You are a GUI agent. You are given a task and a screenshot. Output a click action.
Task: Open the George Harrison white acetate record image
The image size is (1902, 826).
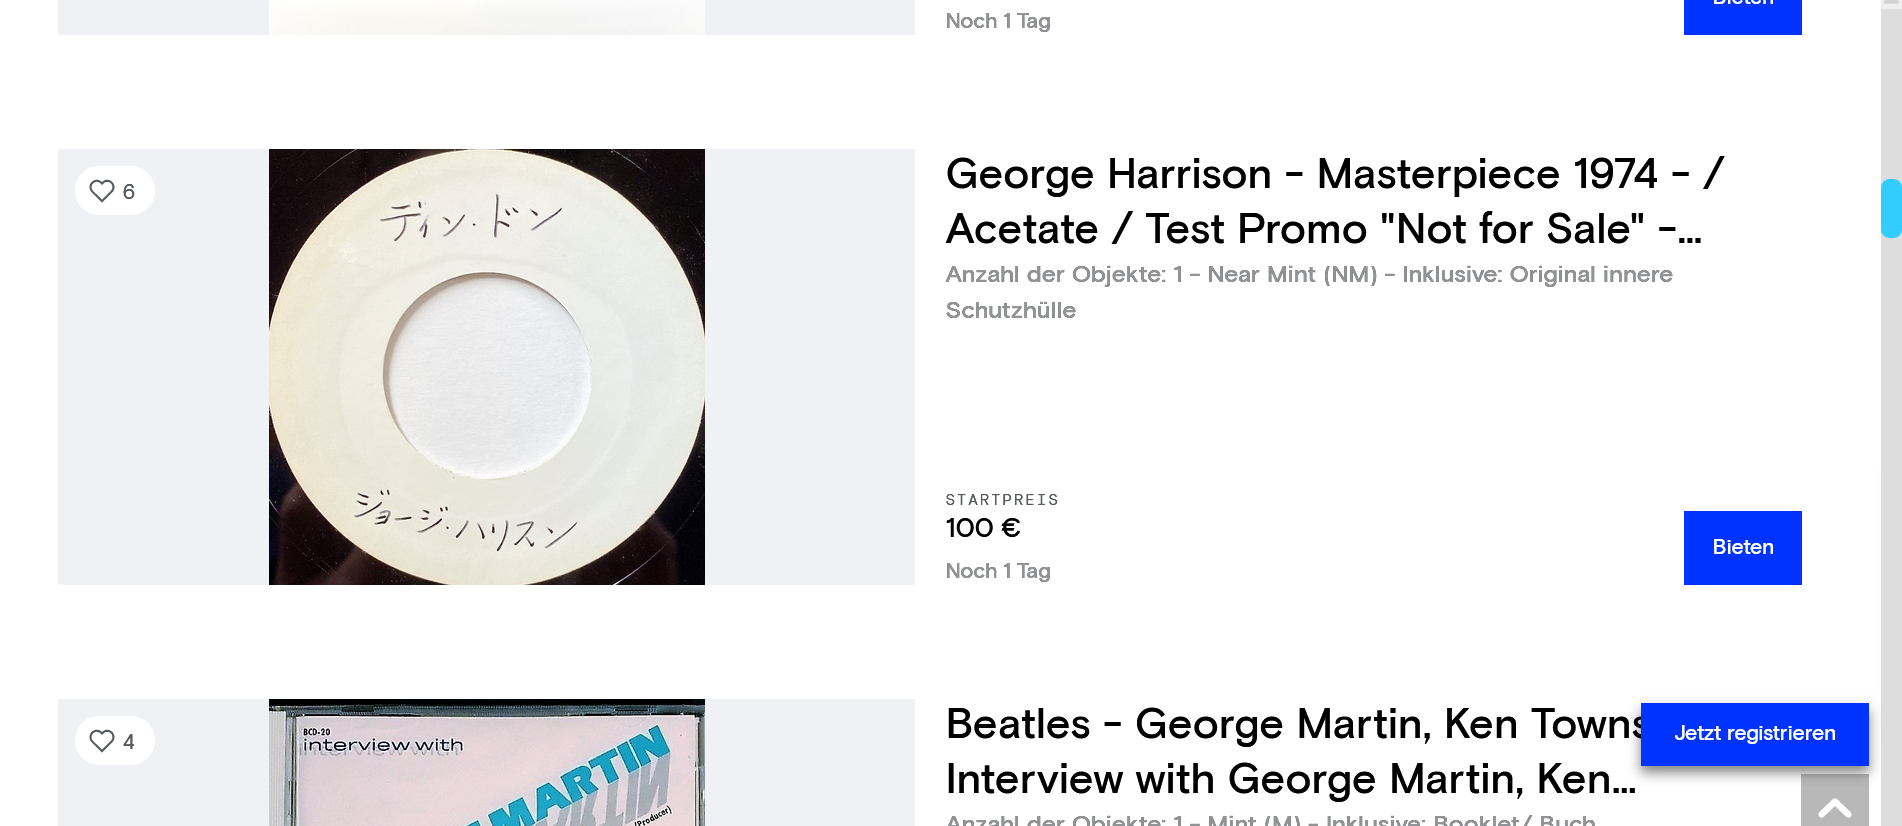click(487, 367)
